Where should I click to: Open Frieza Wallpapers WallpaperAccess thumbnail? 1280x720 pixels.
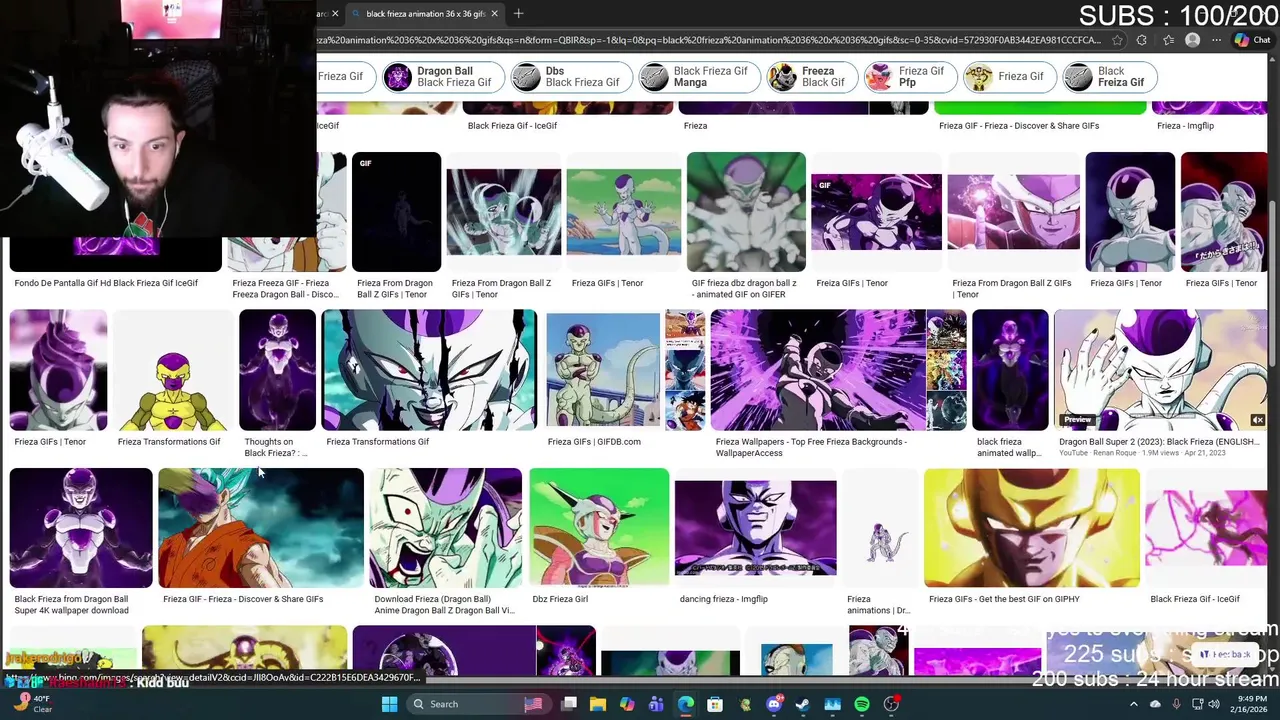coord(818,371)
